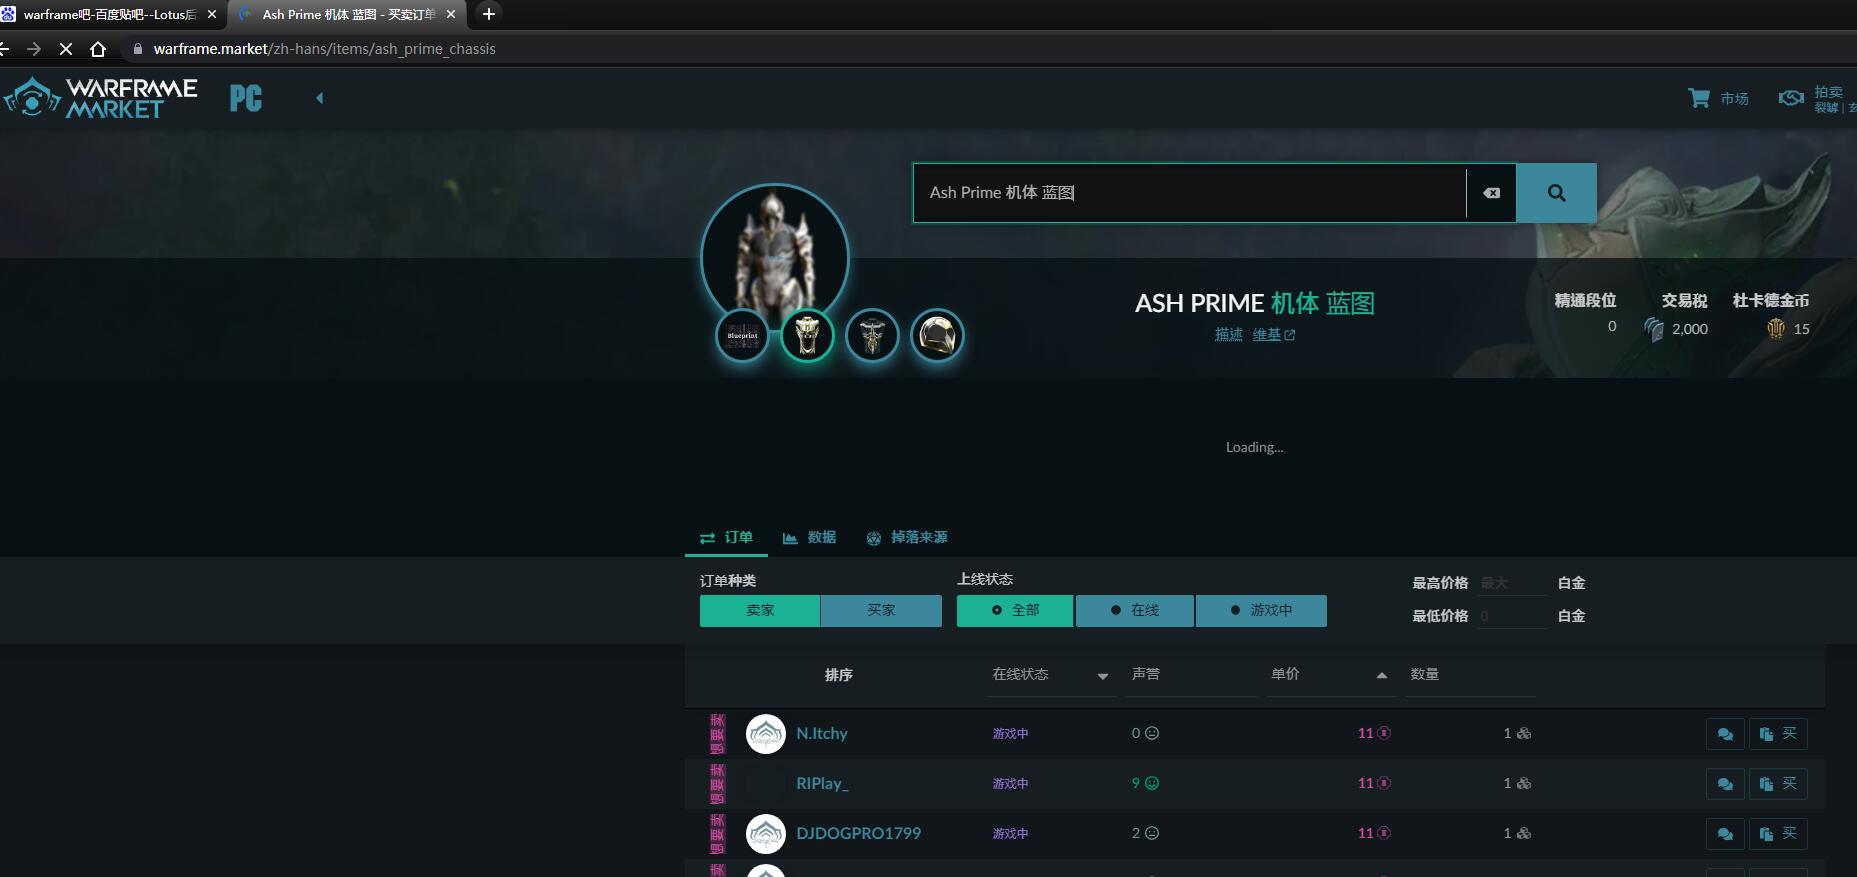Copy buy message for N.Itchy's order
Image resolution: width=1857 pixels, height=877 pixels.
[1778, 734]
